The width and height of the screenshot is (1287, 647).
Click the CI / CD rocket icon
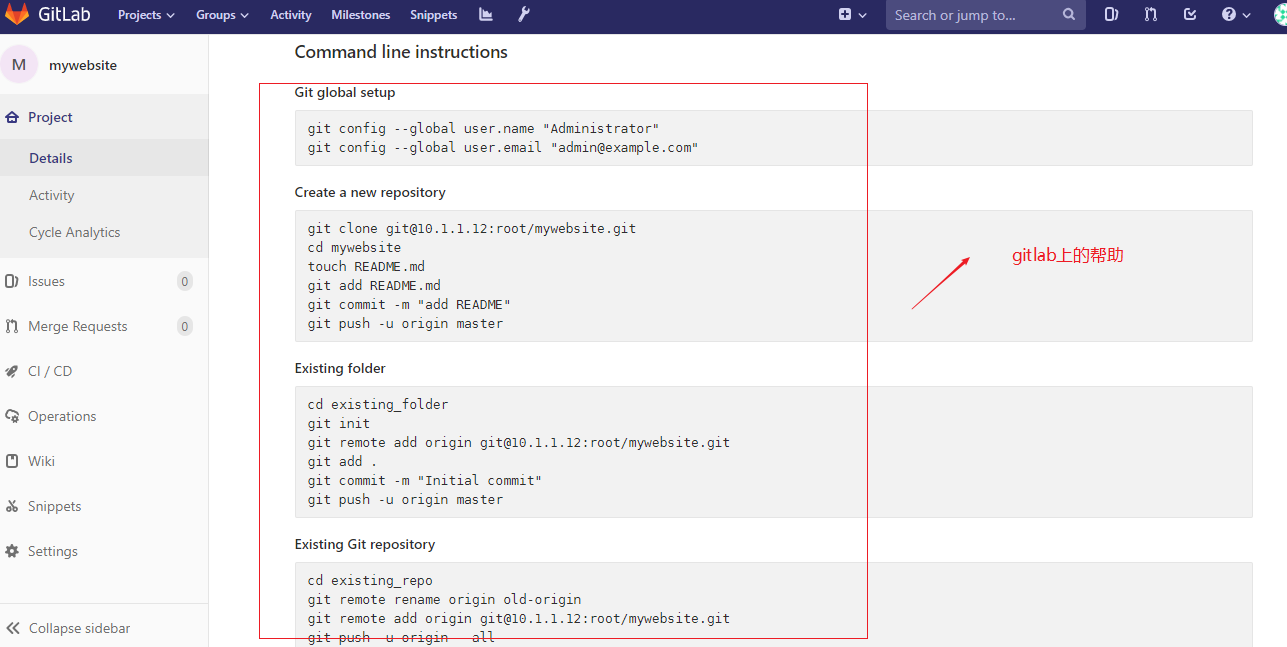click(12, 371)
